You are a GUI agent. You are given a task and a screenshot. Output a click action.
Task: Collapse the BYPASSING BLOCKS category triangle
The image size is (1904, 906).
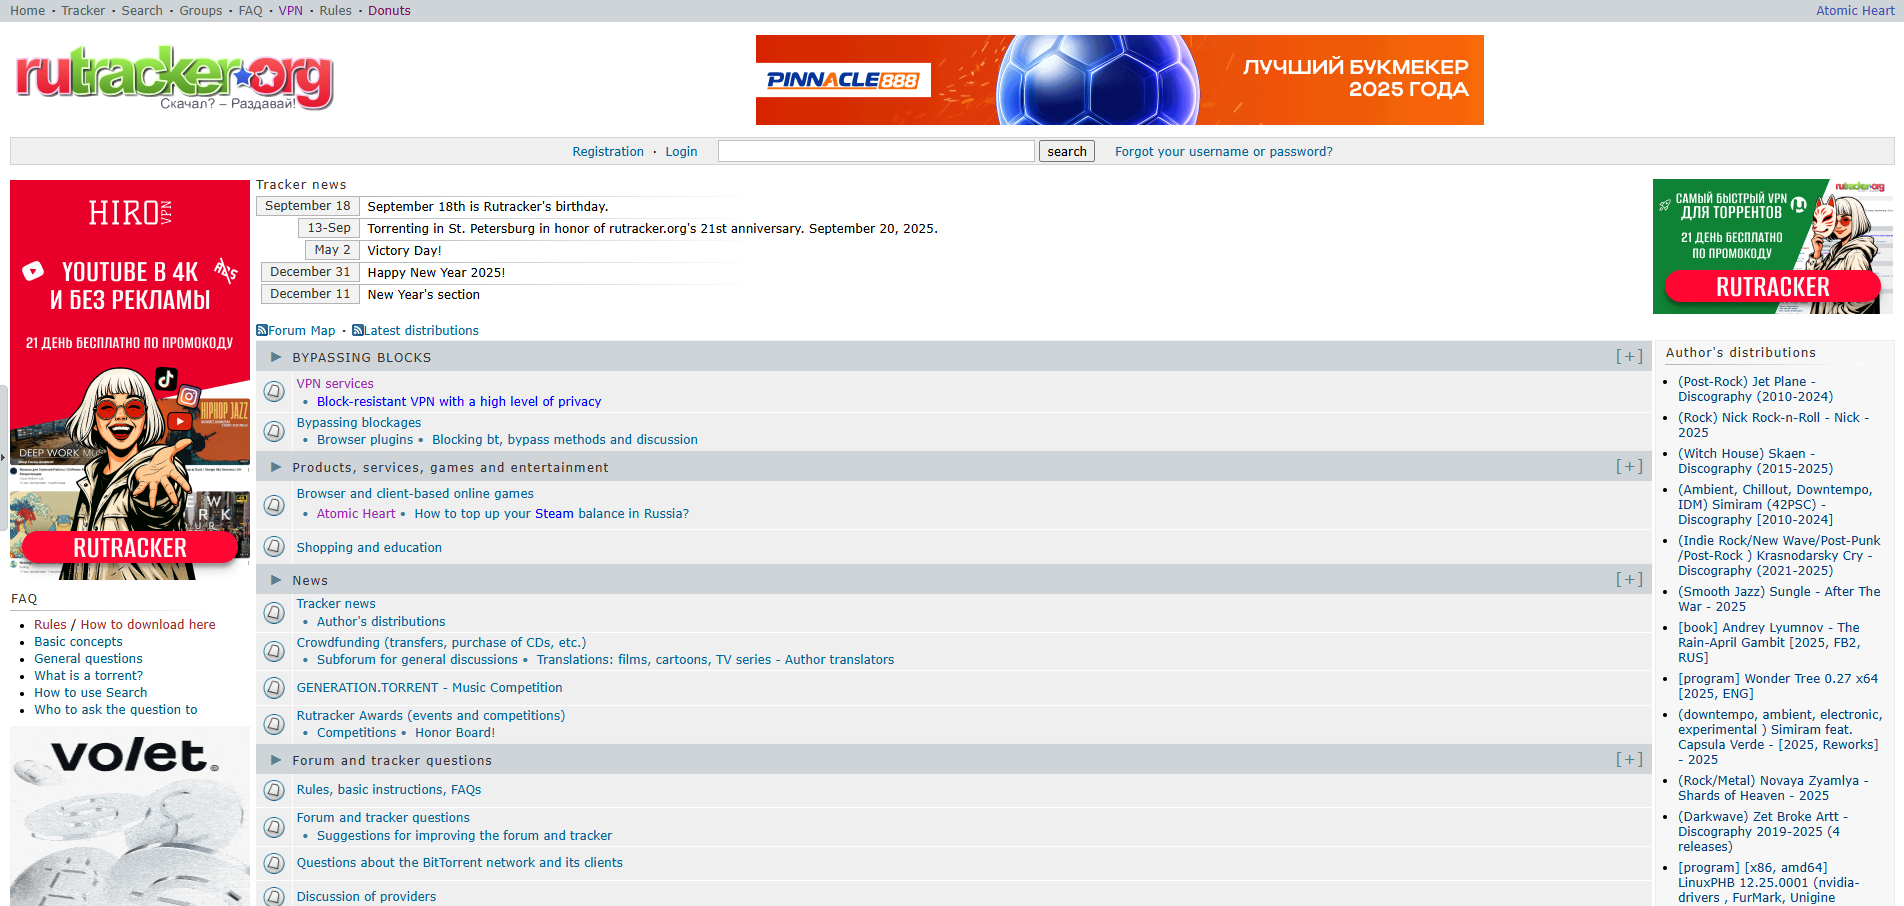pos(276,357)
